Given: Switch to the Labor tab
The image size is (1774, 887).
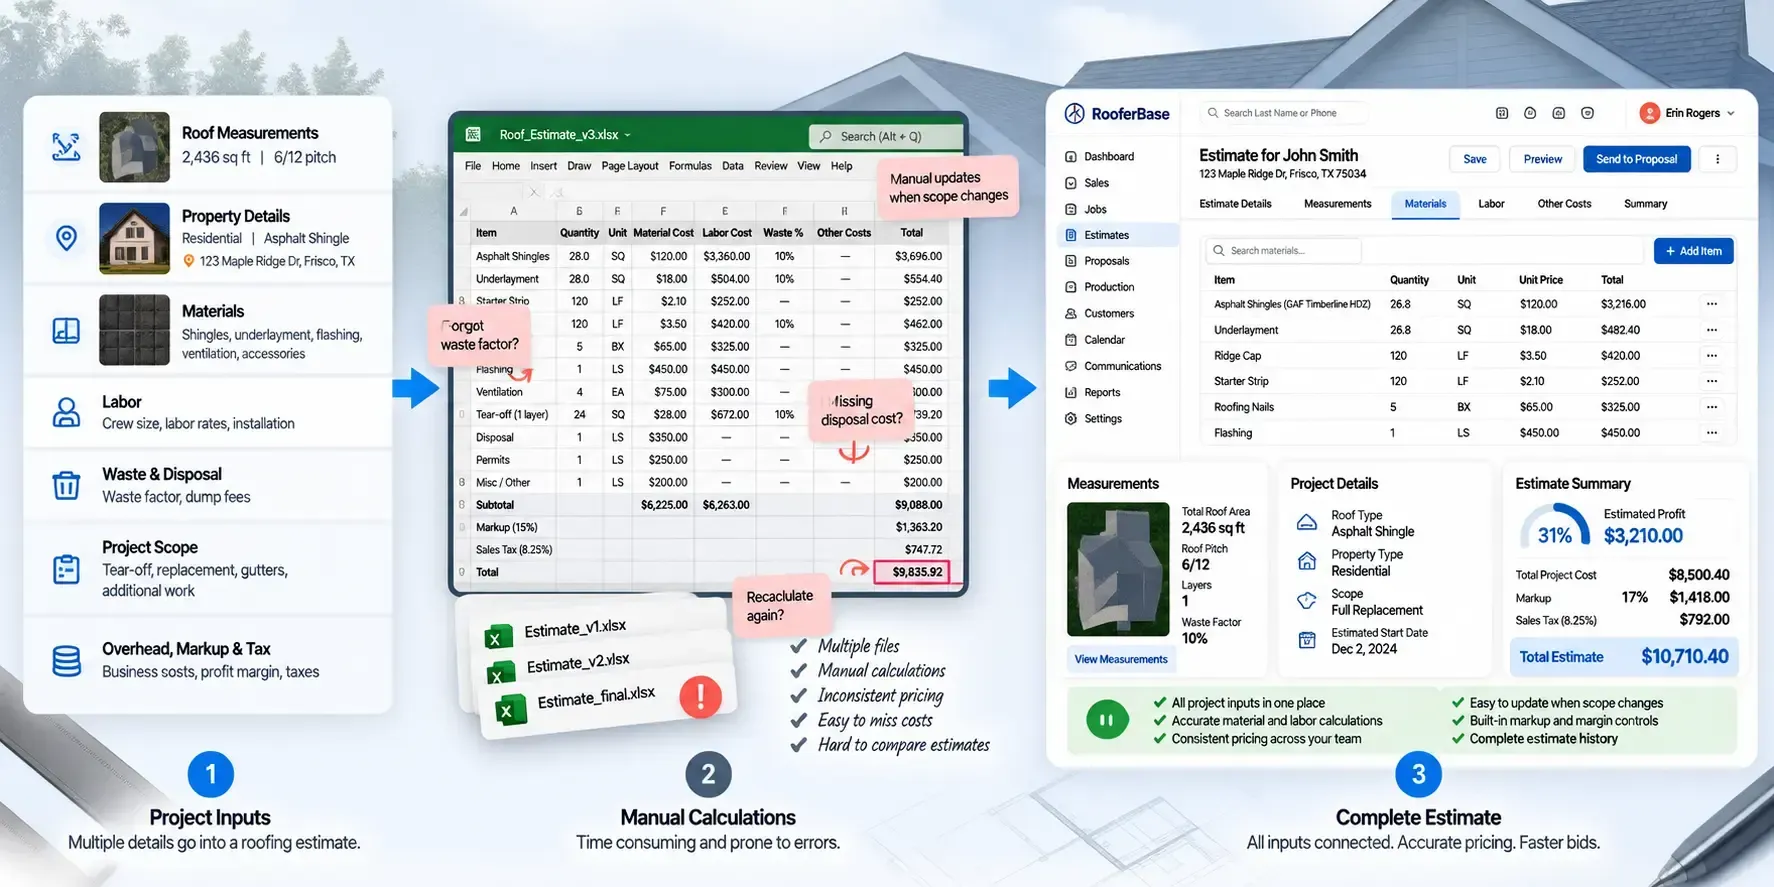Looking at the screenshot, I should click(1491, 204).
